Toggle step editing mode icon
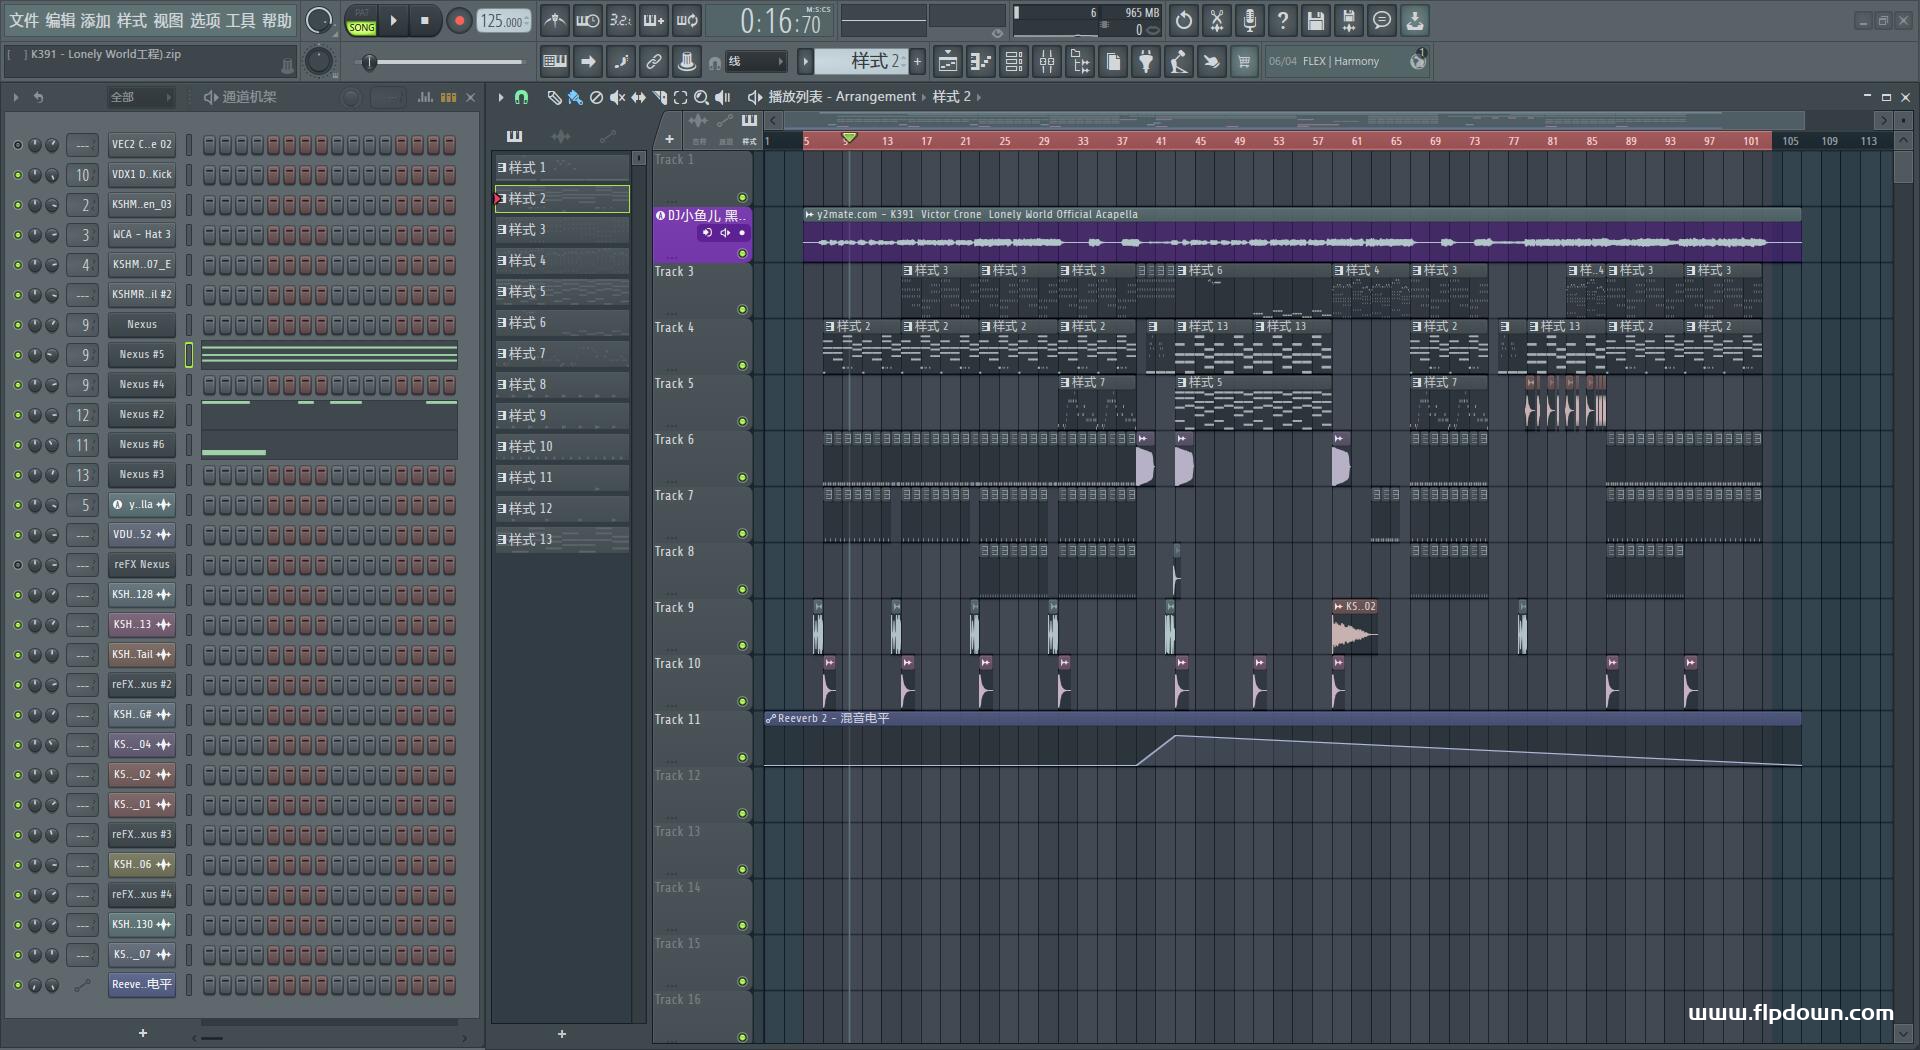Screen dimensions: 1920x1050 tap(621, 61)
